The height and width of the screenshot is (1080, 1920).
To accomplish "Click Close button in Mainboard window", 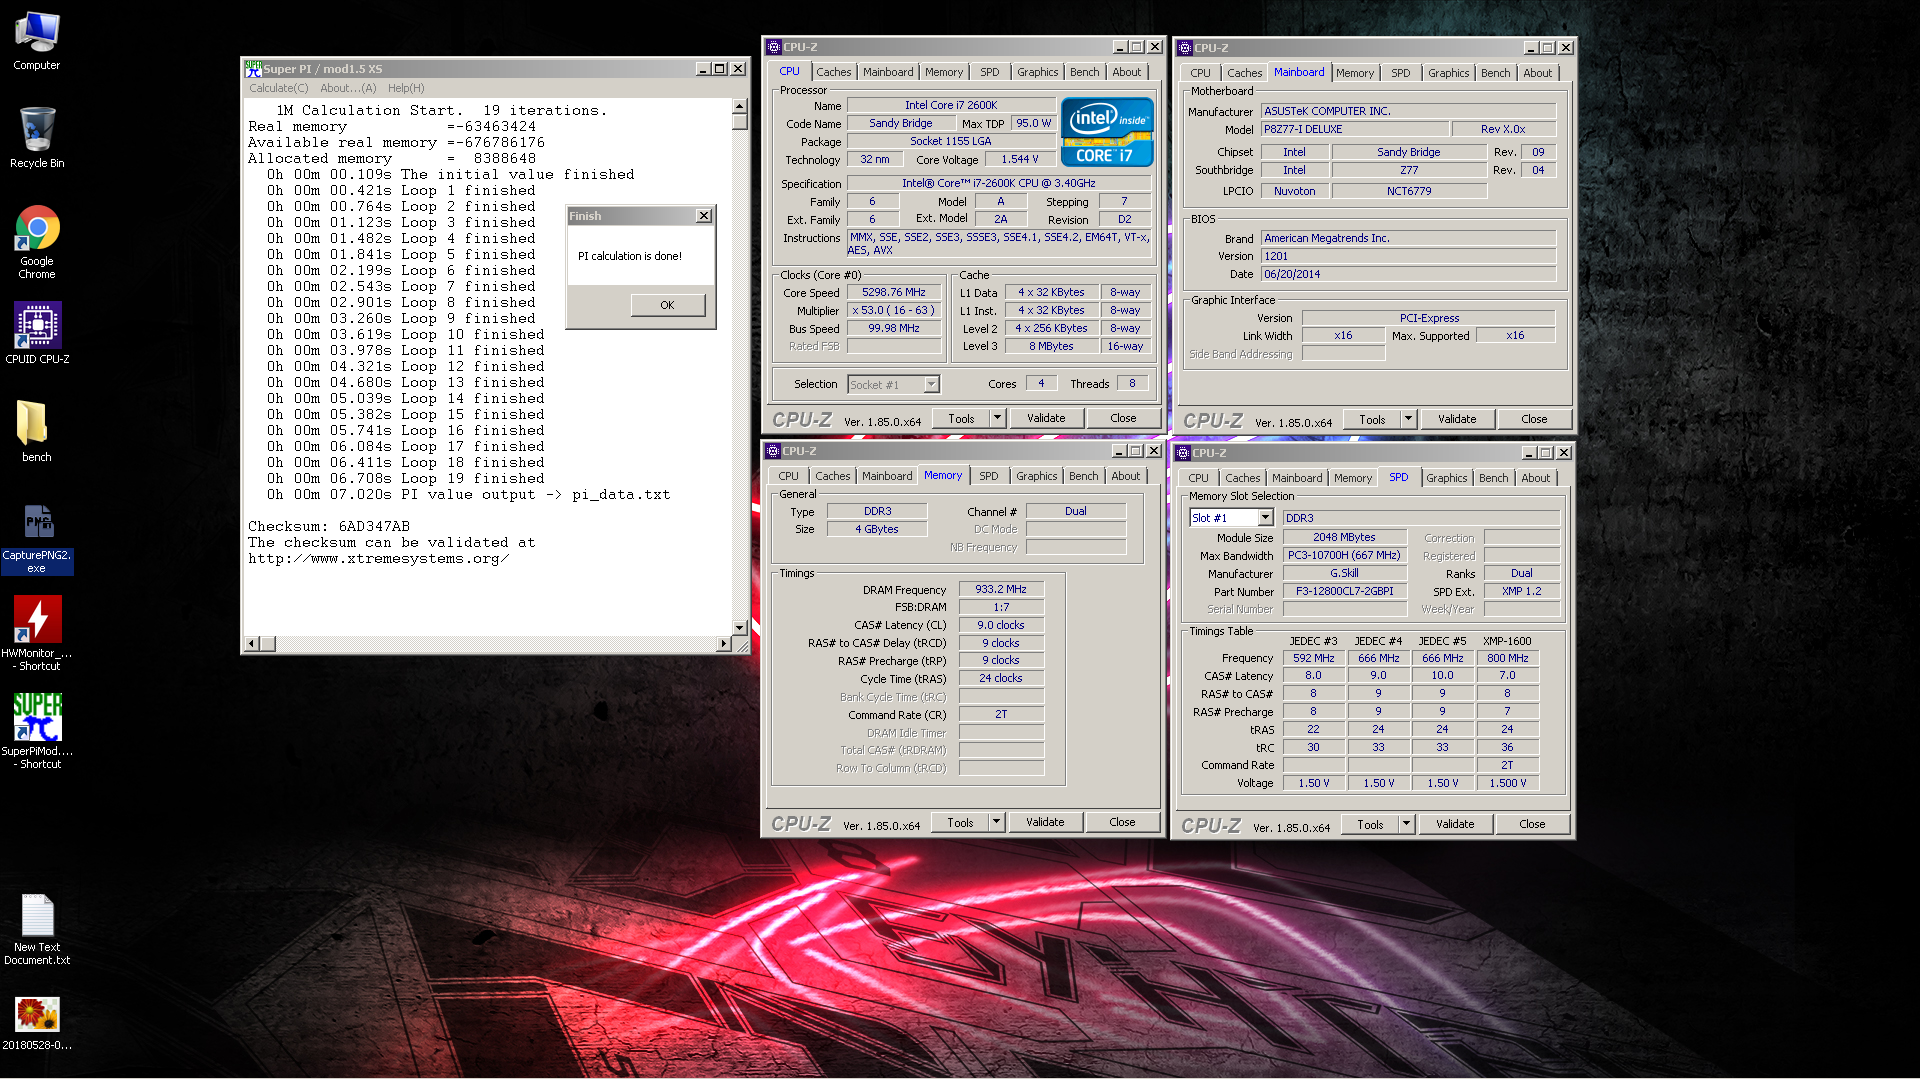I will pos(1533,419).
